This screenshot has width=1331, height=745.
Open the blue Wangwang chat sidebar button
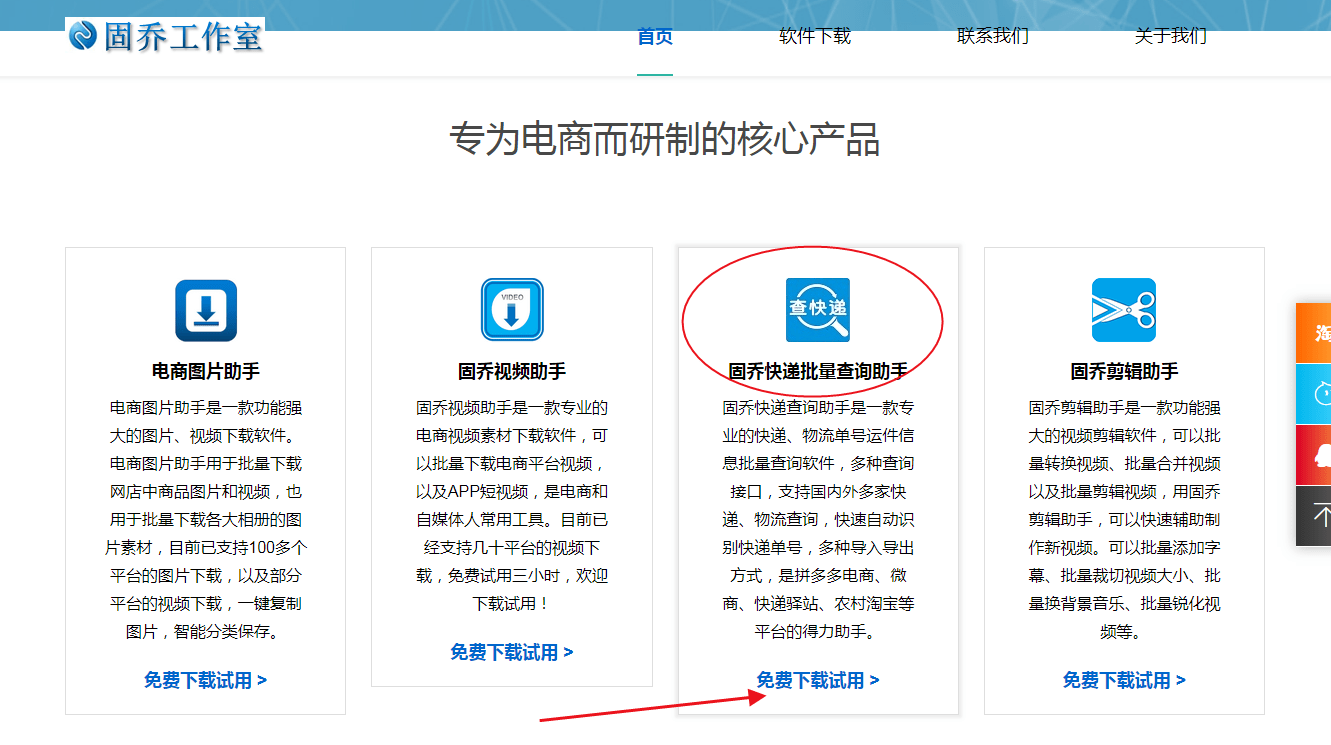point(1314,394)
